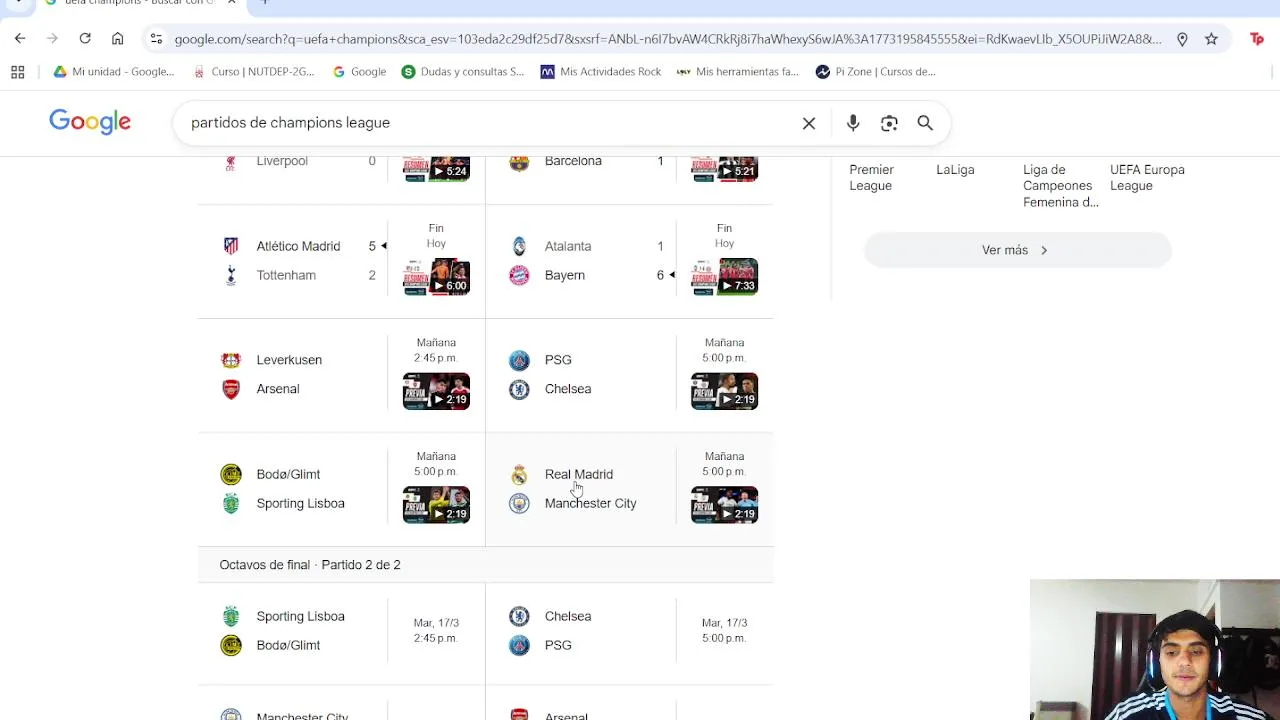Screen dimensions: 1280x720
Task: Select the LaLiga chip
Action: tap(955, 170)
